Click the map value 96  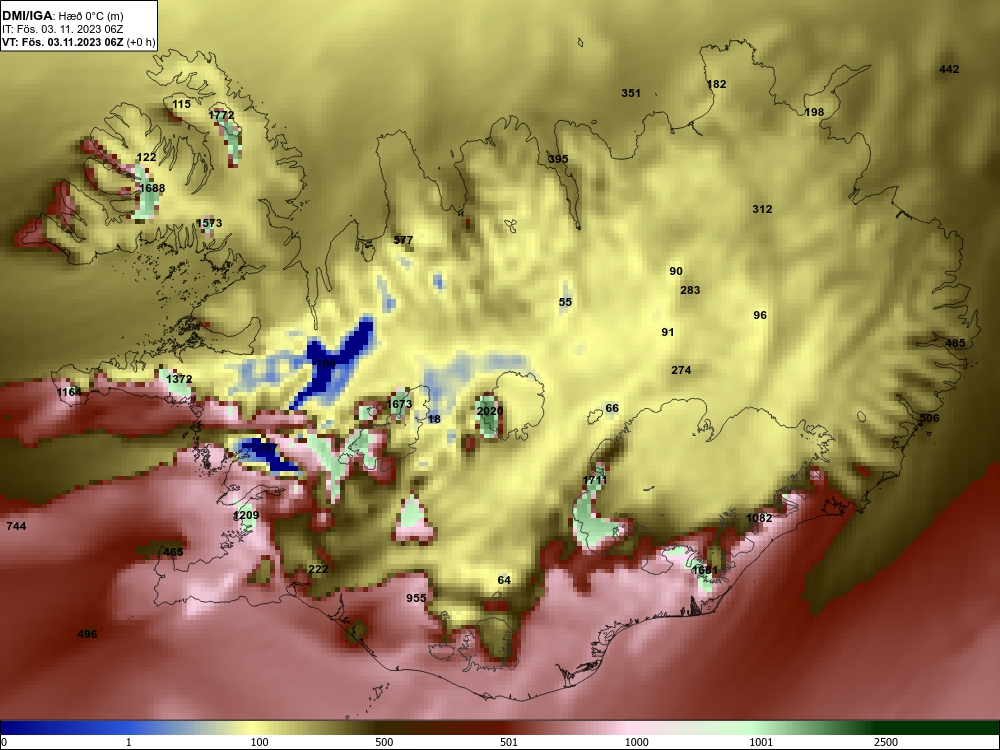(x=760, y=314)
